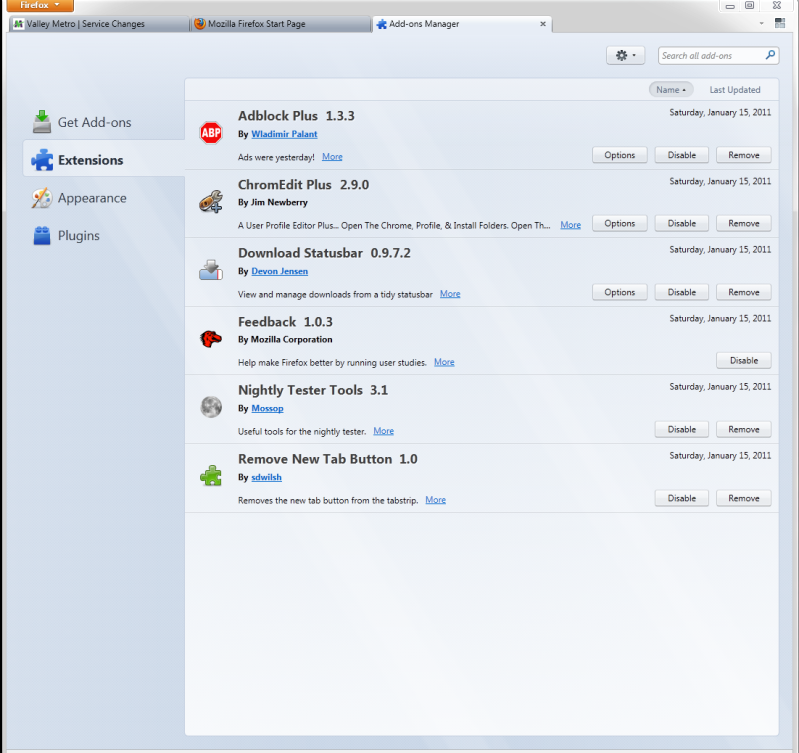Switch to Mozilla Firefox Start Page tab

281,24
